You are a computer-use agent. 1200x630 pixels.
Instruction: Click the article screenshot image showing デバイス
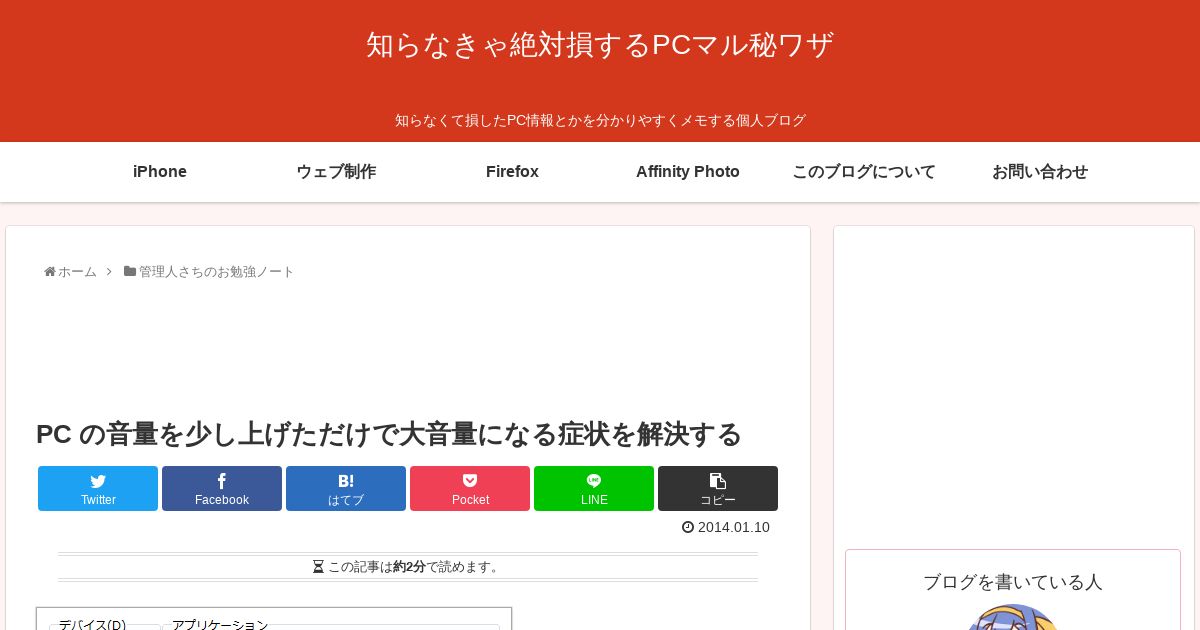click(274, 619)
